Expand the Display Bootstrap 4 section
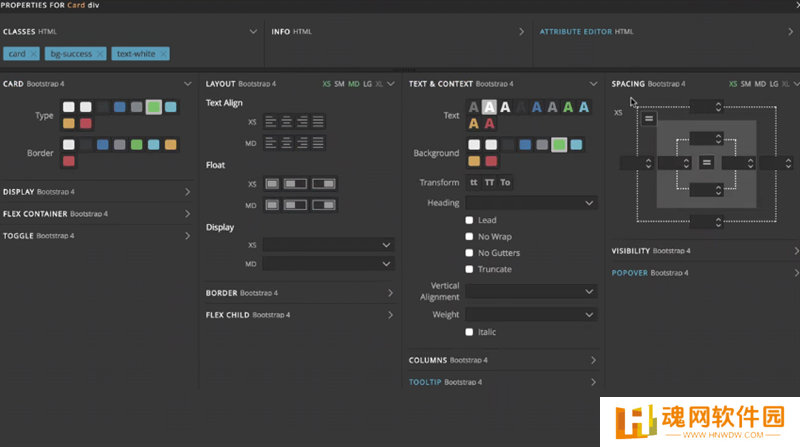The width and height of the screenshot is (800, 447). click(x=187, y=192)
